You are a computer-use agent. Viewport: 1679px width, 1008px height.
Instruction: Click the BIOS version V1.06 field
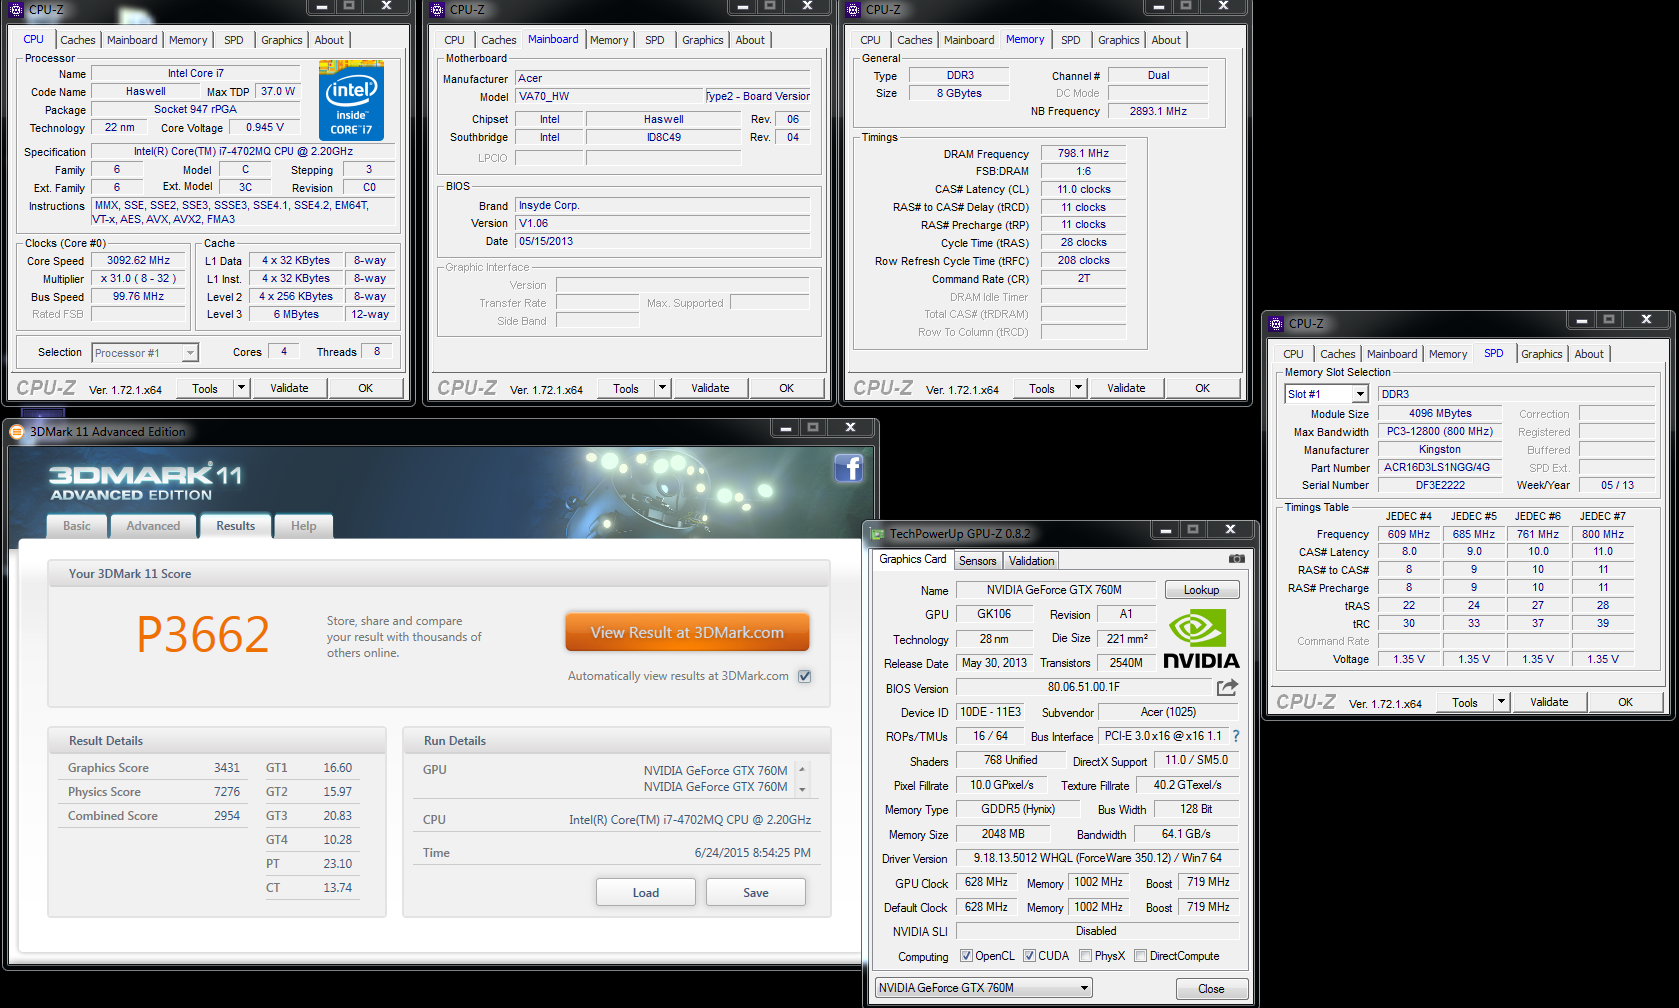point(662,223)
